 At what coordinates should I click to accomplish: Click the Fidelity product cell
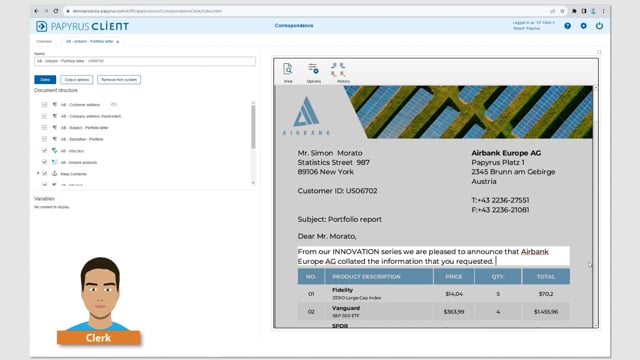[x=378, y=293]
